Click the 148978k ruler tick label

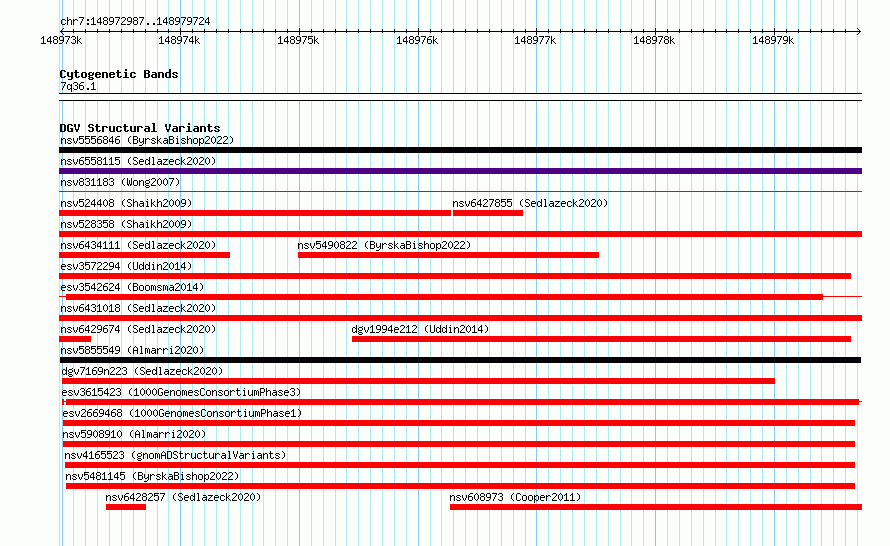tap(654, 41)
